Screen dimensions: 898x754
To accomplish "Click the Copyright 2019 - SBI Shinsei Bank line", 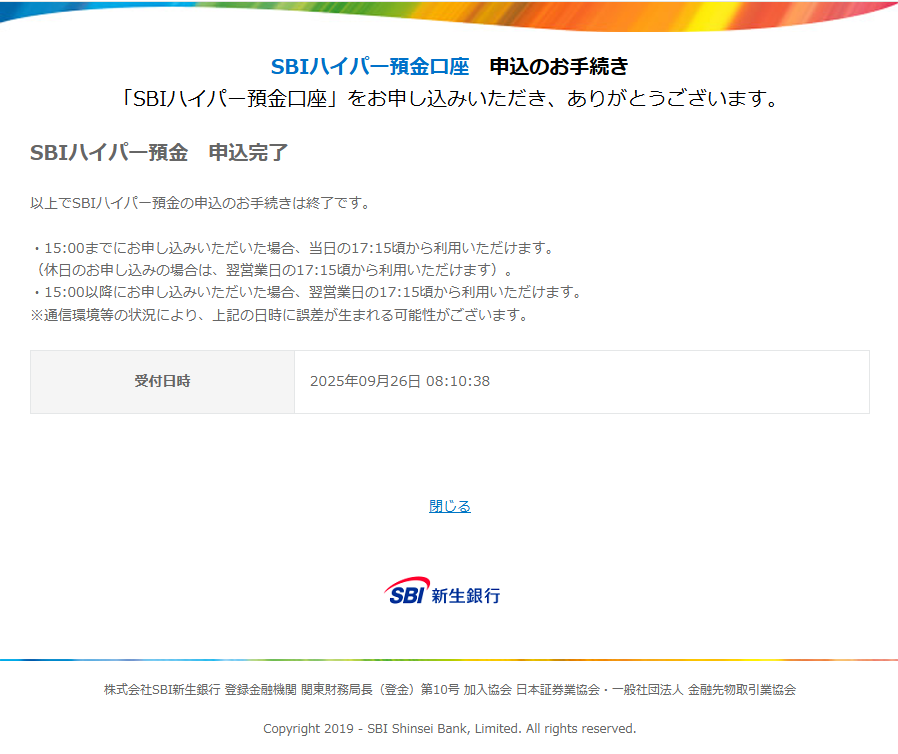I will [450, 729].
